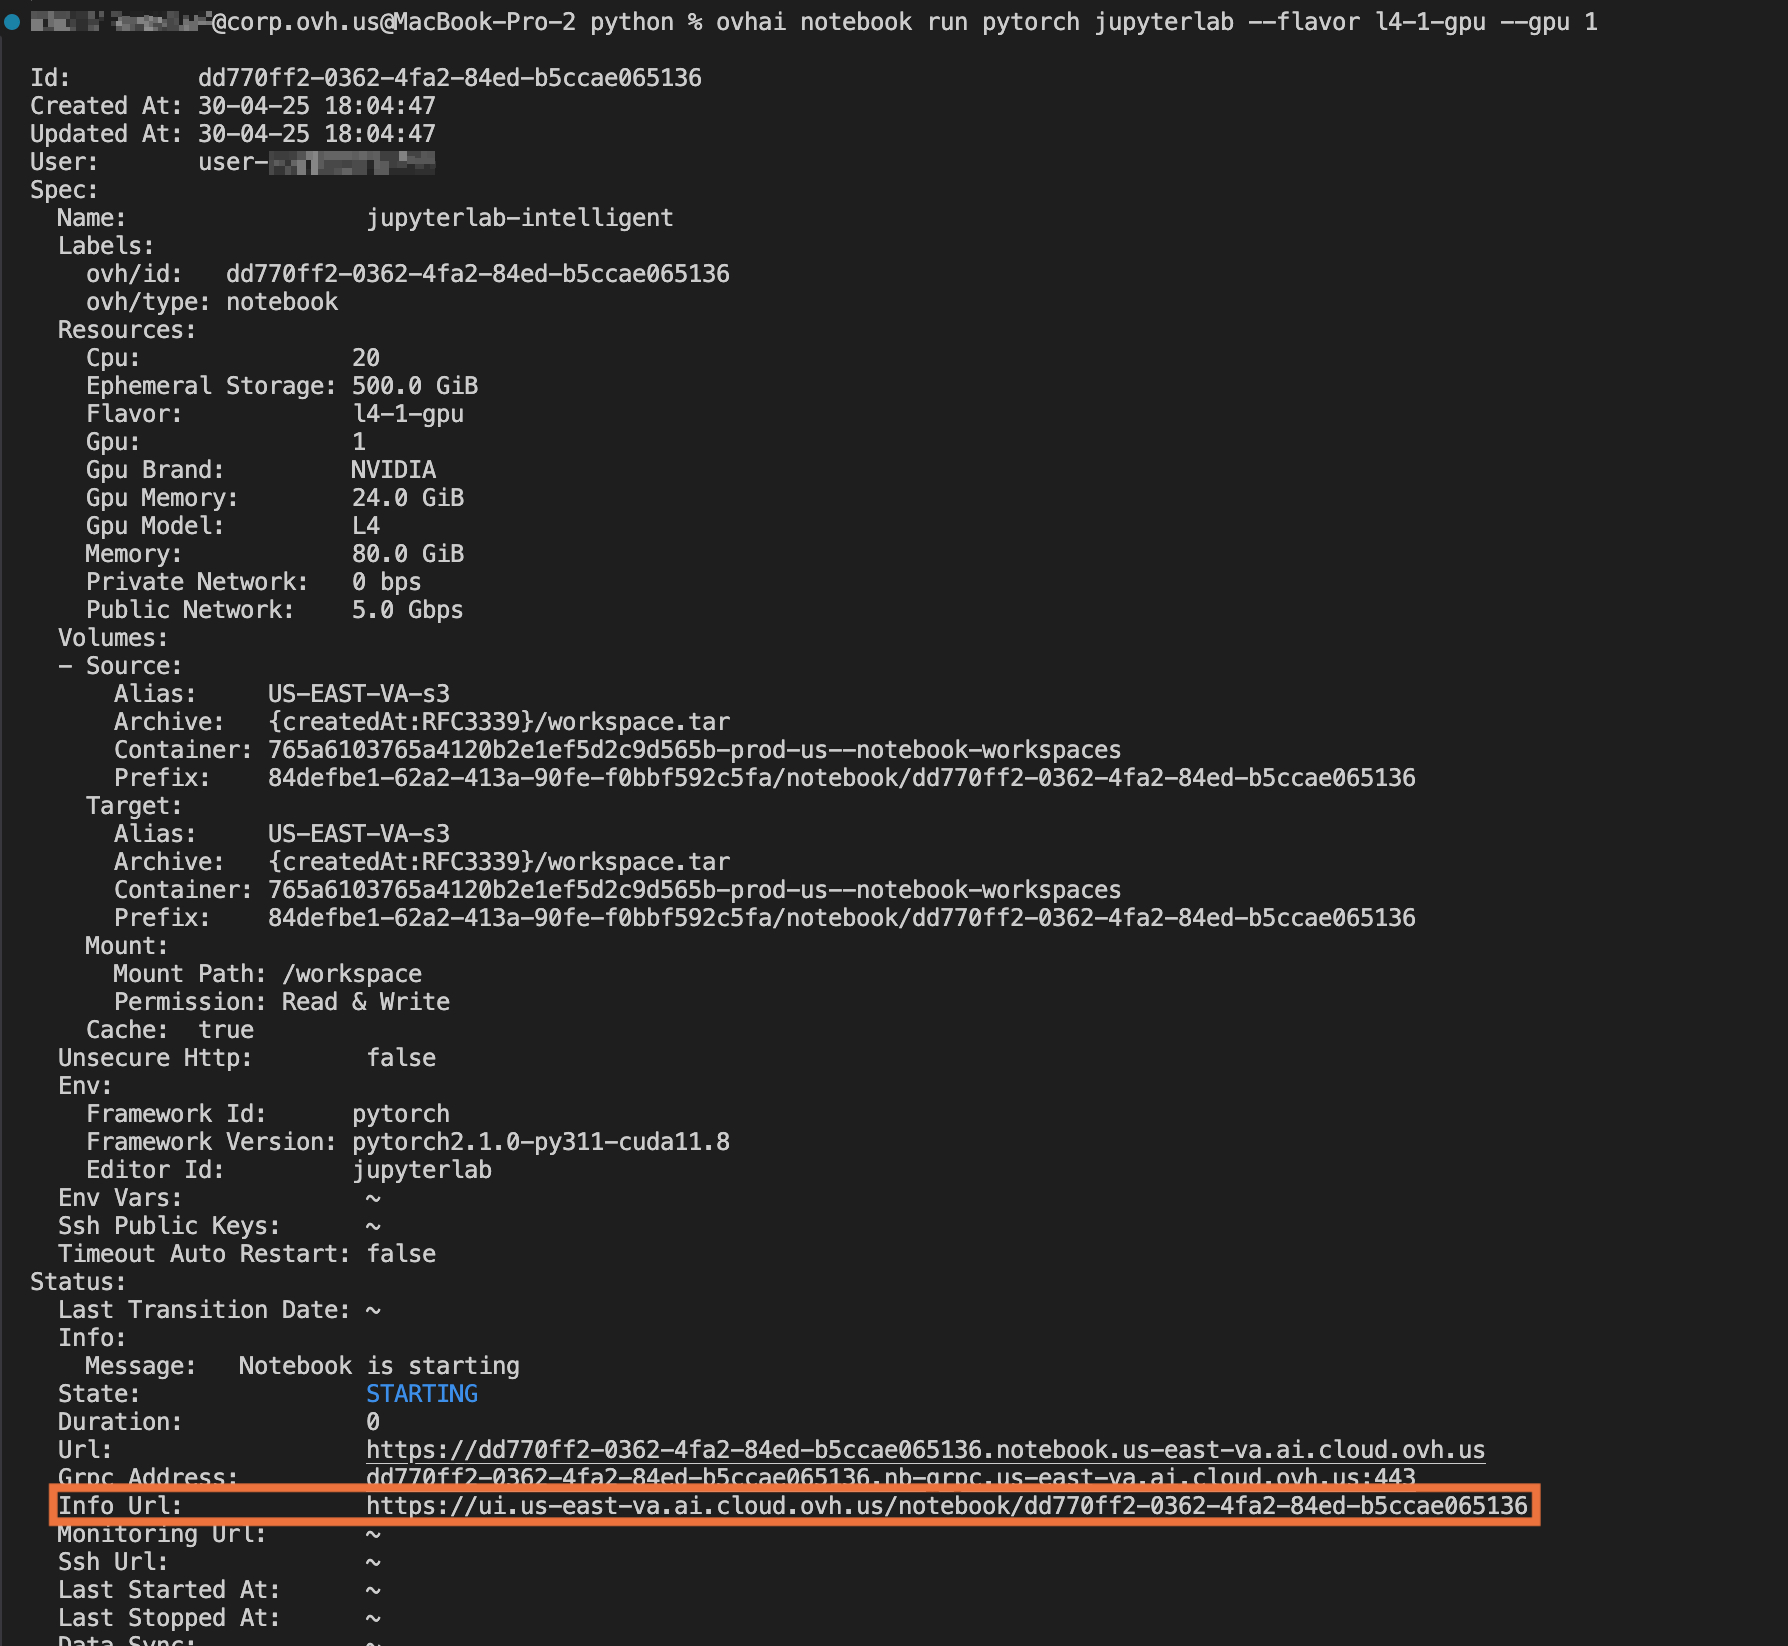This screenshot has height=1646, width=1788.
Task: Click the Monitoring Url label
Action: (162, 1534)
